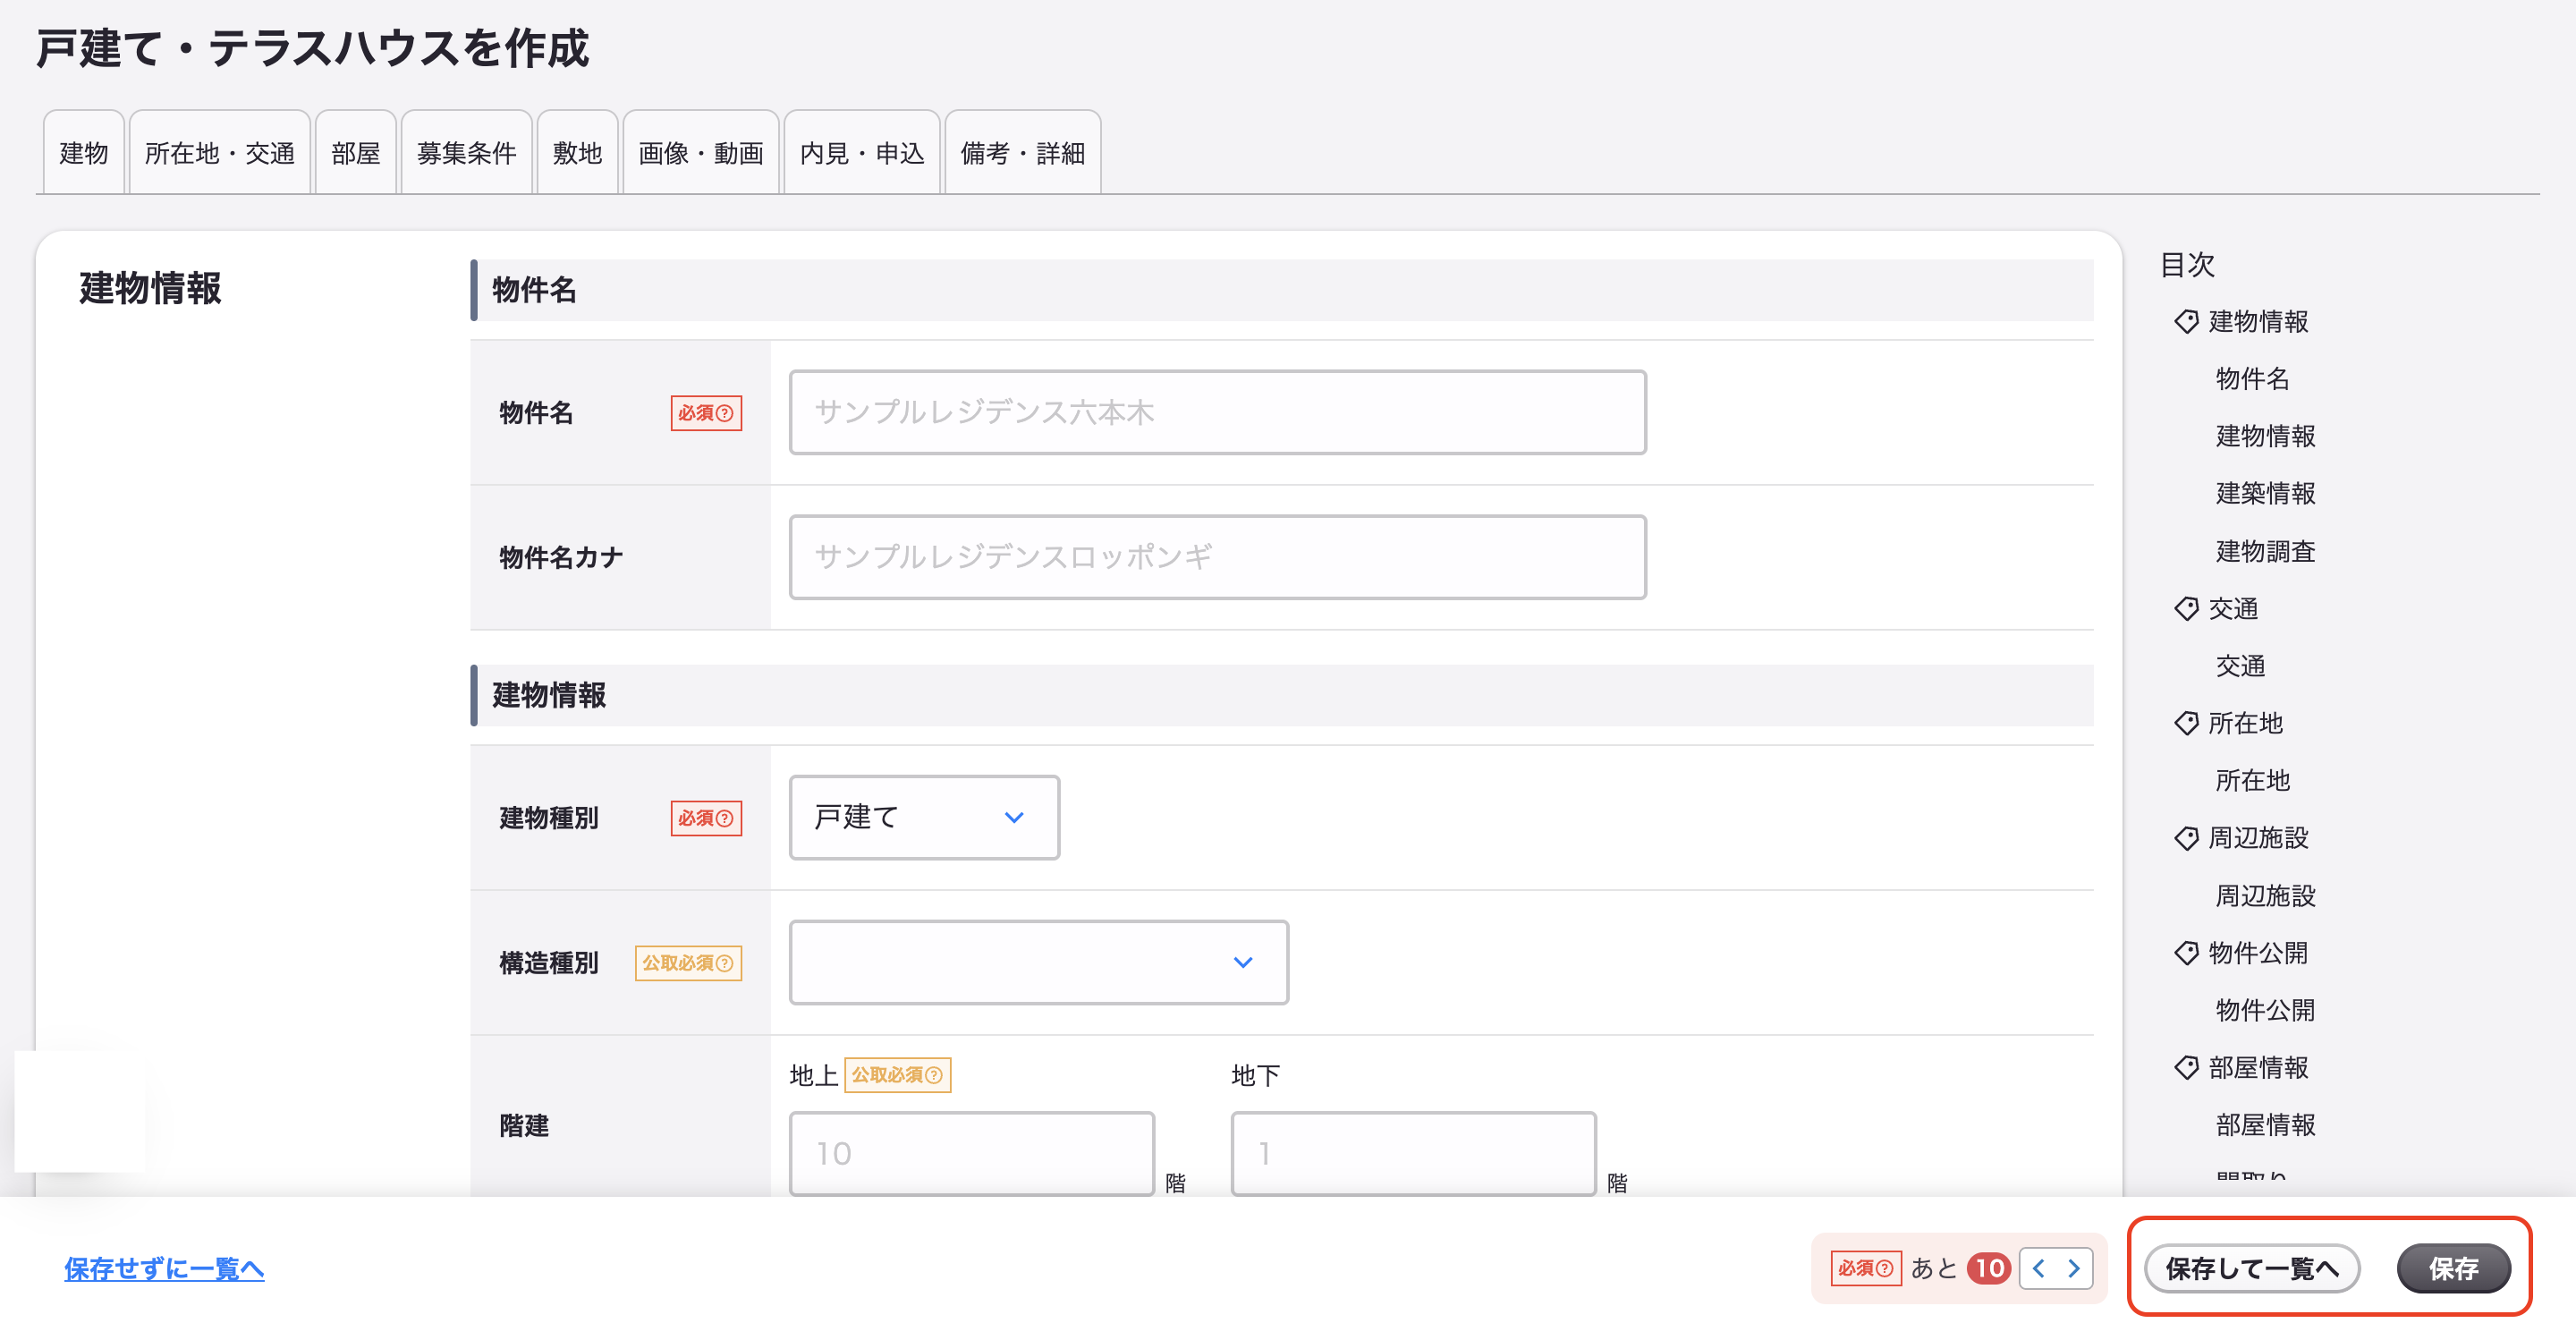Open the 構造種別 dropdown

pyautogui.click(x=1038, y=962)
